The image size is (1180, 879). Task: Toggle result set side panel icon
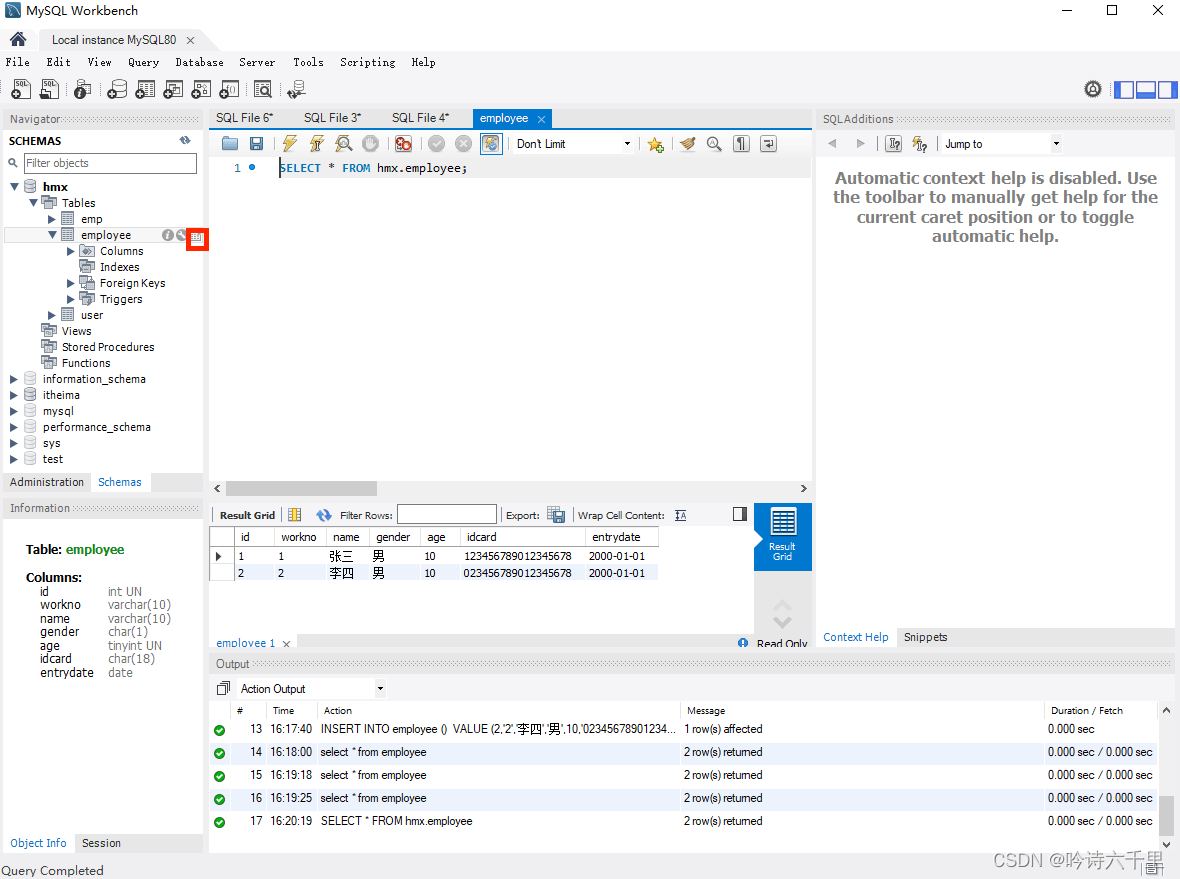(x=740, y=514)
